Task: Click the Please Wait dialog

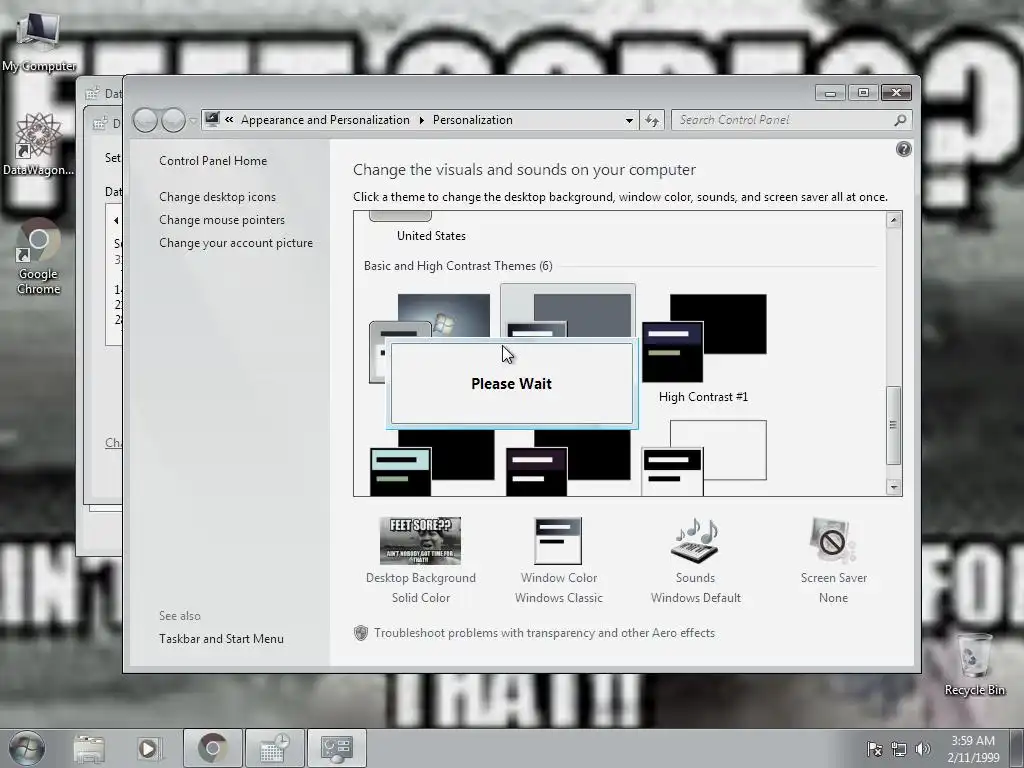Action: pyautogui.click(x=511, y=384)
